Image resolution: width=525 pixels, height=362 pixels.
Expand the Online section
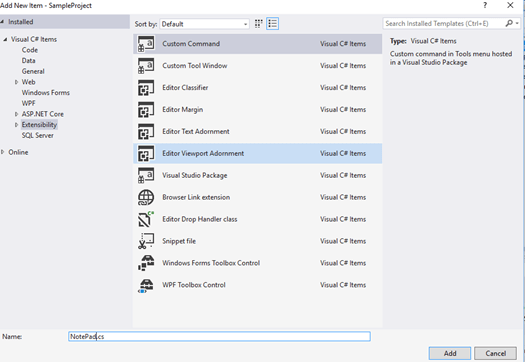pyautogui.click(x=3, y=152)
